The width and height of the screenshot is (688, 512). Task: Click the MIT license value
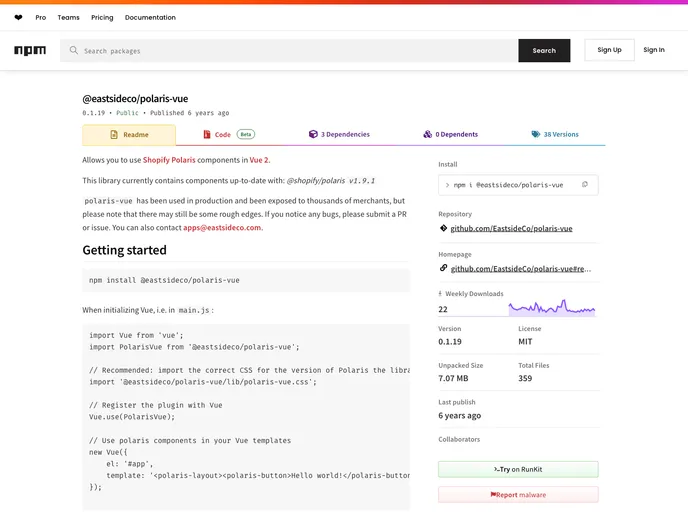click(525, 342)
